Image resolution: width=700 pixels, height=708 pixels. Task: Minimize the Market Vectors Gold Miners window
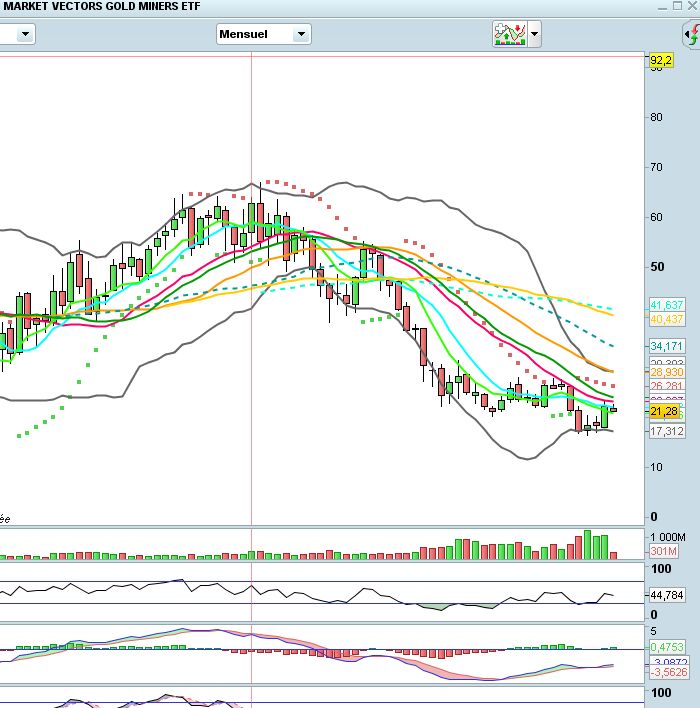(x=662, y=6)
